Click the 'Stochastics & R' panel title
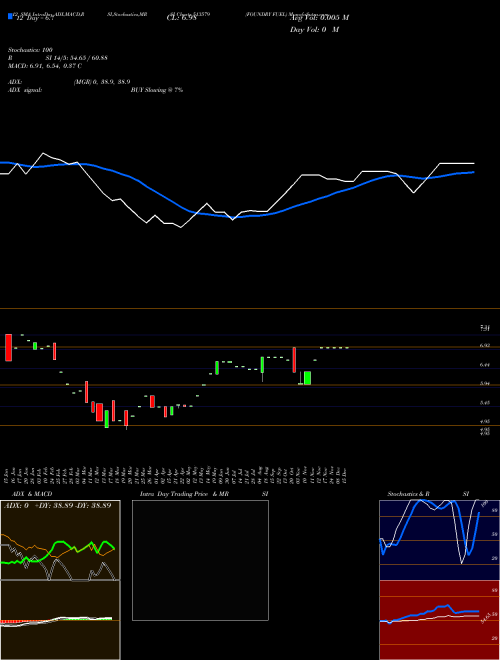Image resolution: width=500 pixels, height=660 pixels. point(409,494)
